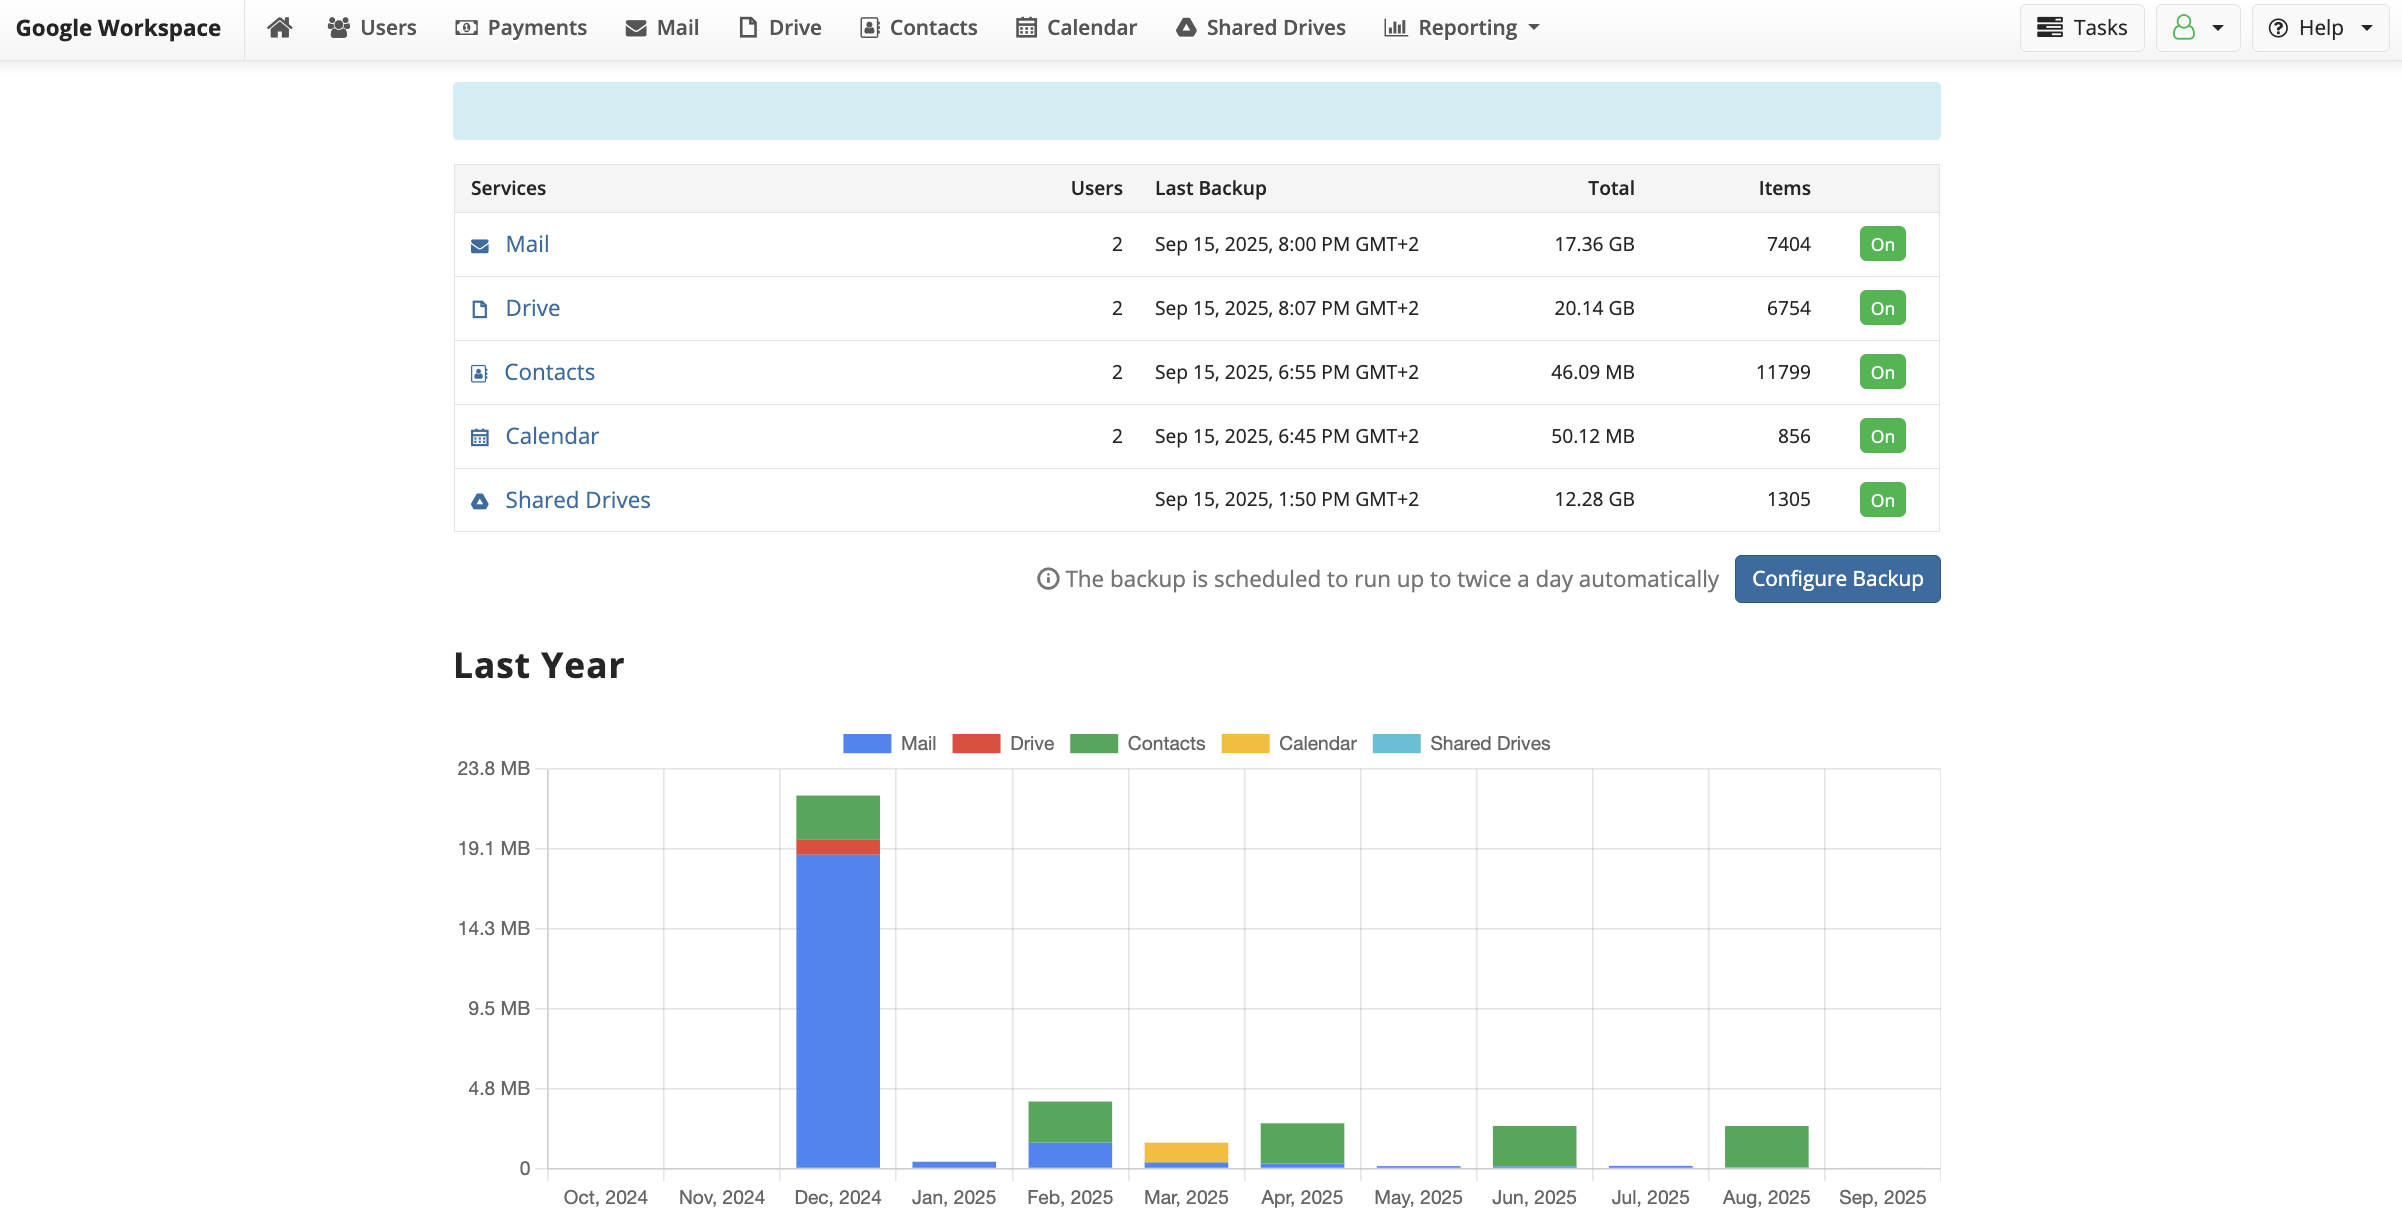Toggle the Contacts legend green swatch
This screenshot has height=1228, width=2402.
(x=1094, y=744)
